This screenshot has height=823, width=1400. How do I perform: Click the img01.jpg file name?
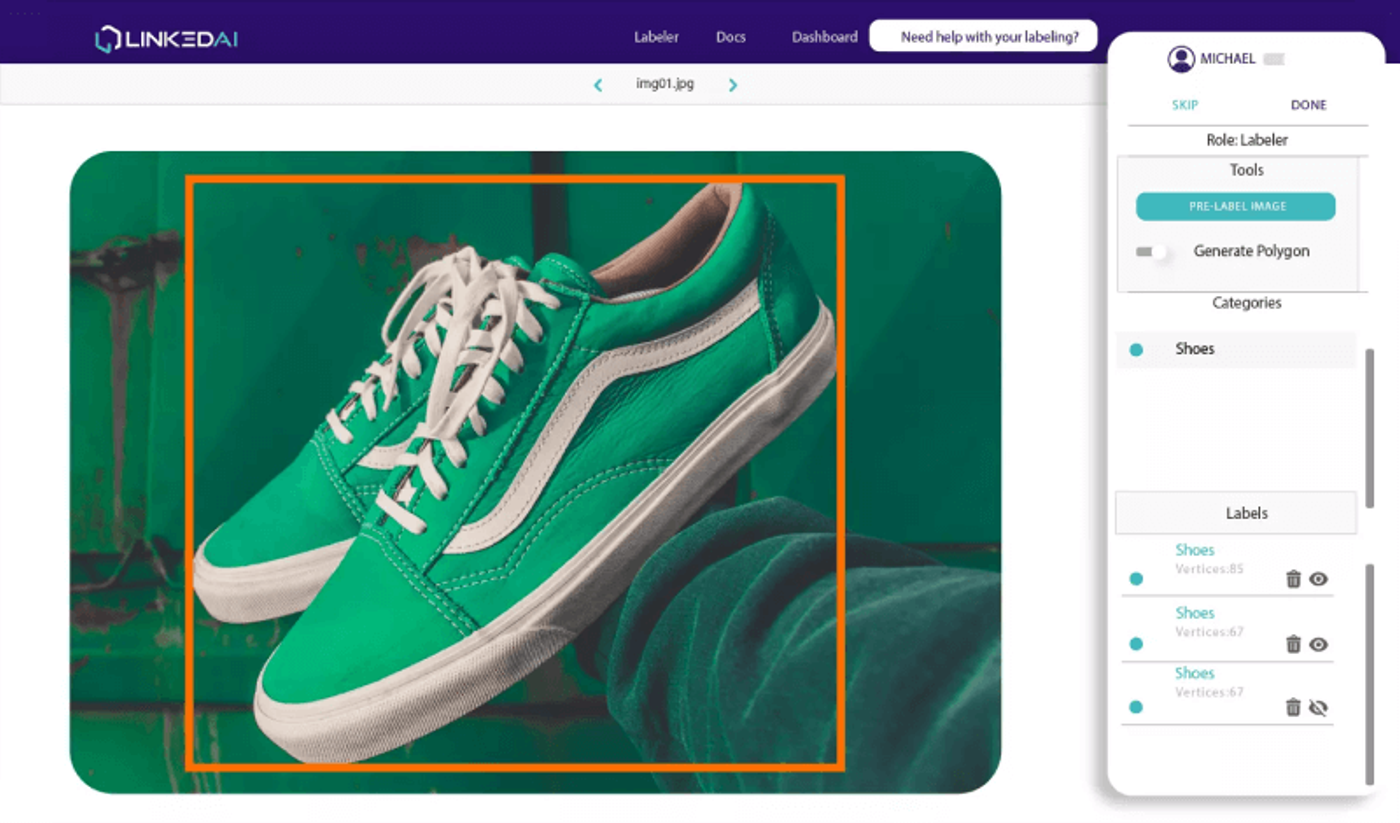point(665,84)
